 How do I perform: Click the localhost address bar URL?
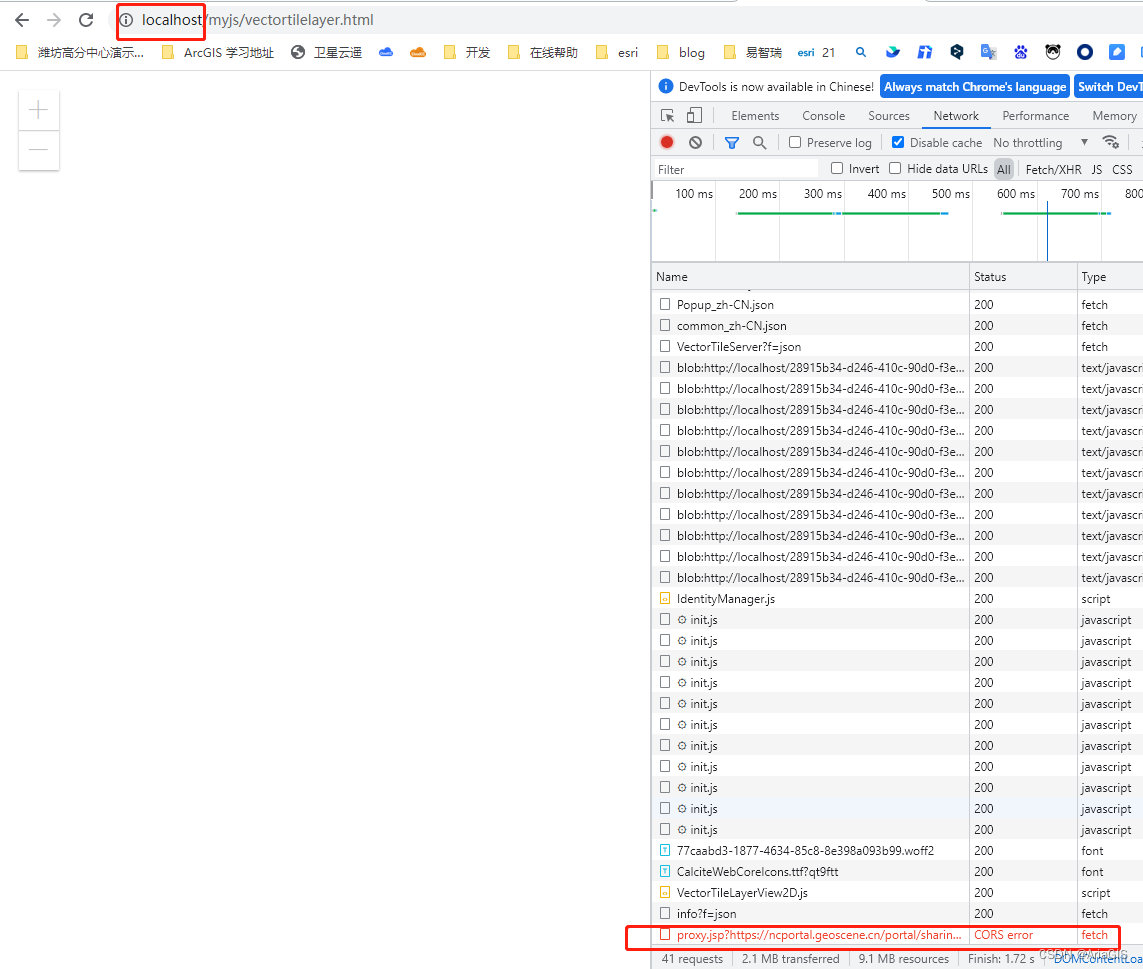coord(257,20)
